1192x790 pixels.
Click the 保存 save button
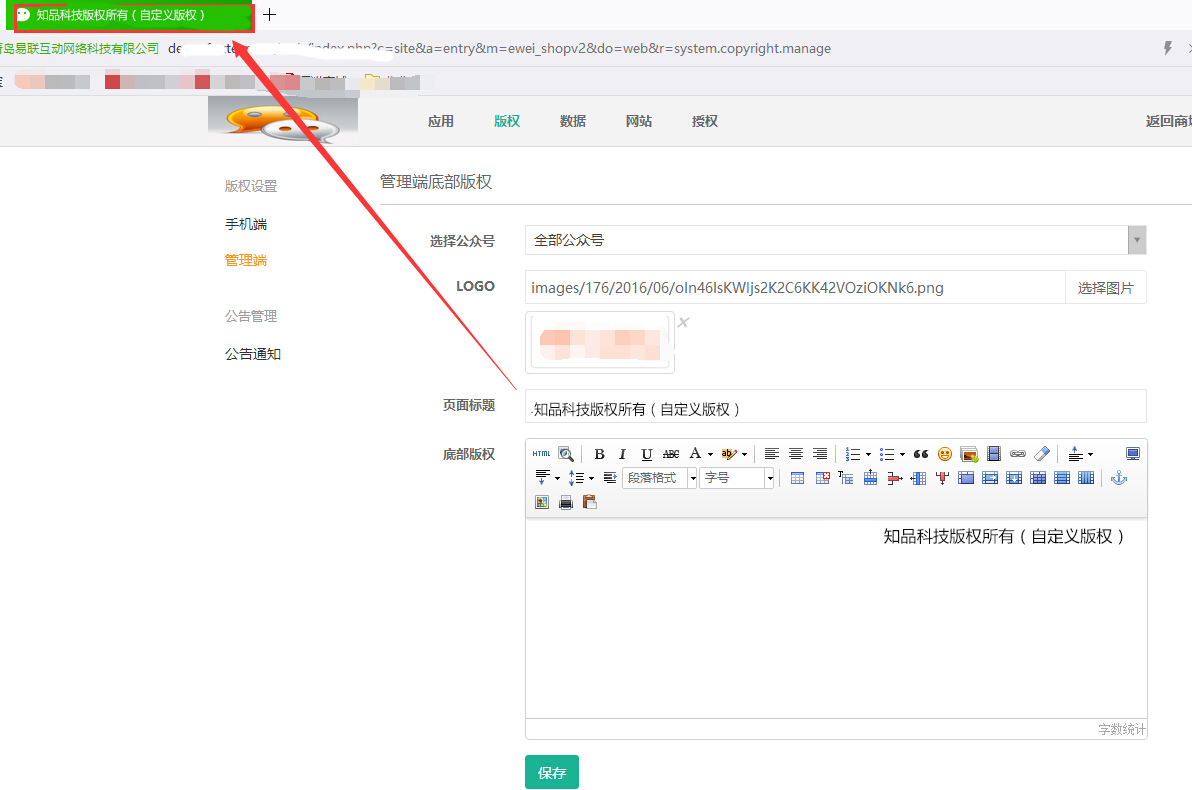tap(552, 773)
